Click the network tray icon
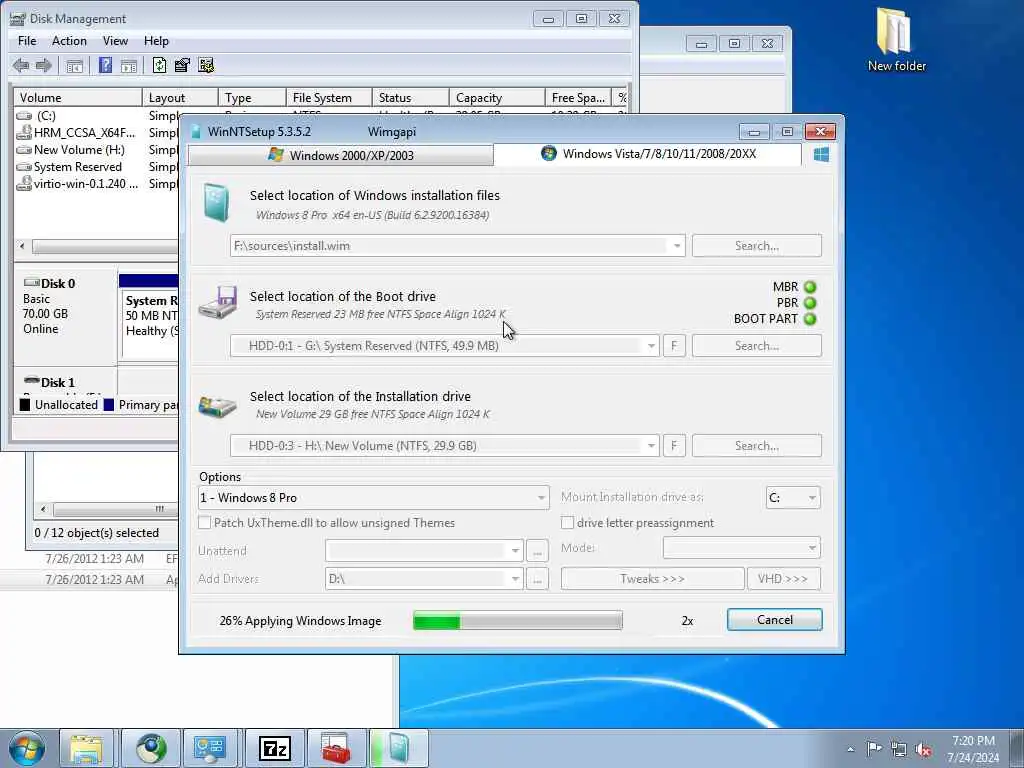Screen dimensions: 1024x768 pyautogui.click(x=899, y=749)
